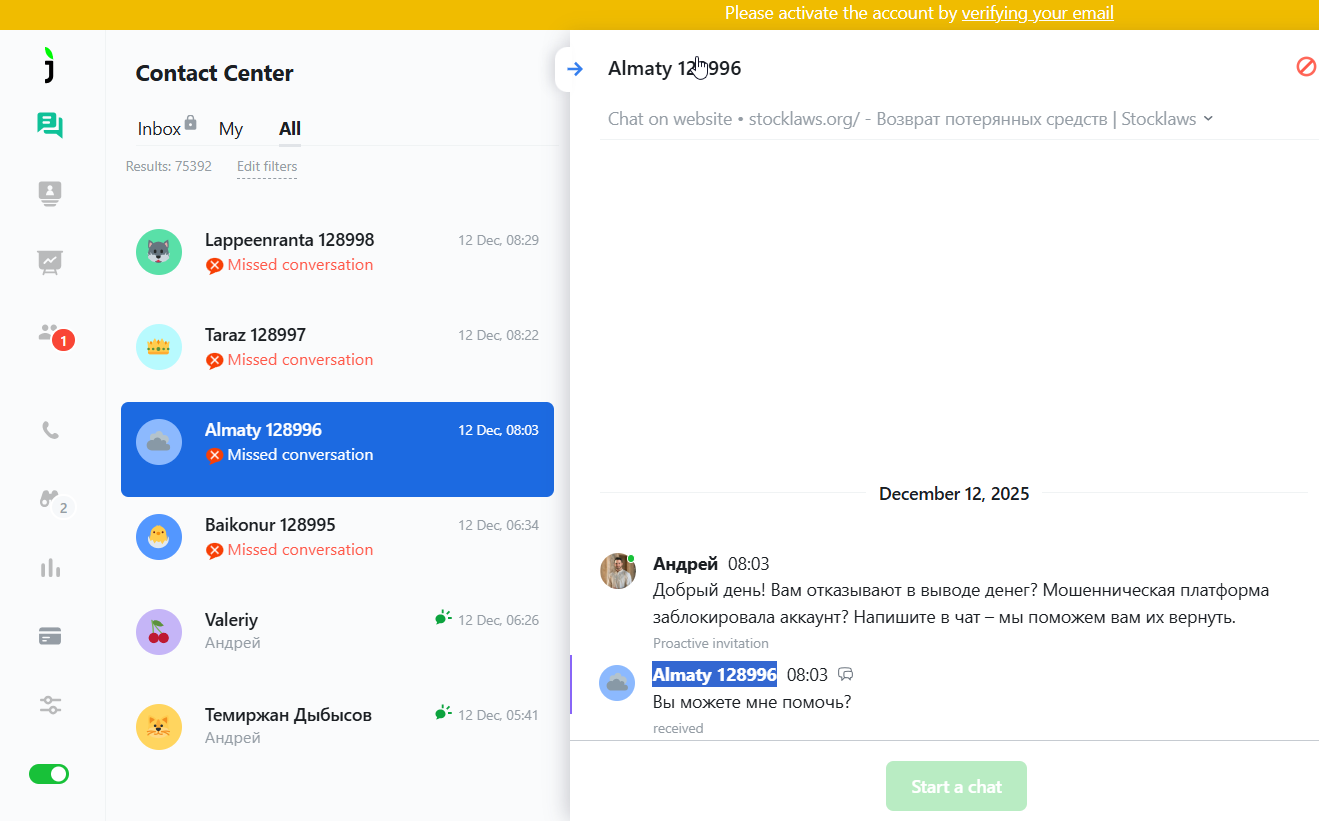The height and width of the screenshot is (821, 1319).
Task: Click the "Lappeenranta 128998" conversation name
Action: pos(289,240)
